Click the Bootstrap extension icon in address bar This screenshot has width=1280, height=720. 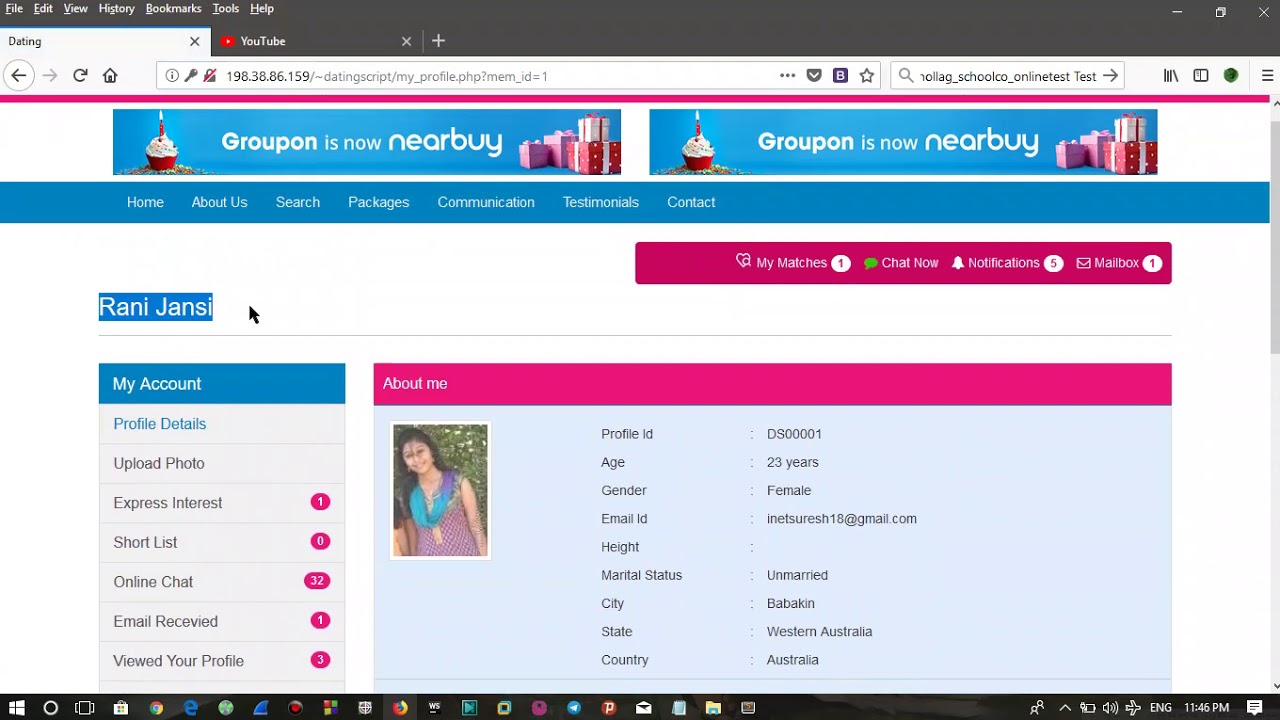pyautogui.click(x=840, y=76)
